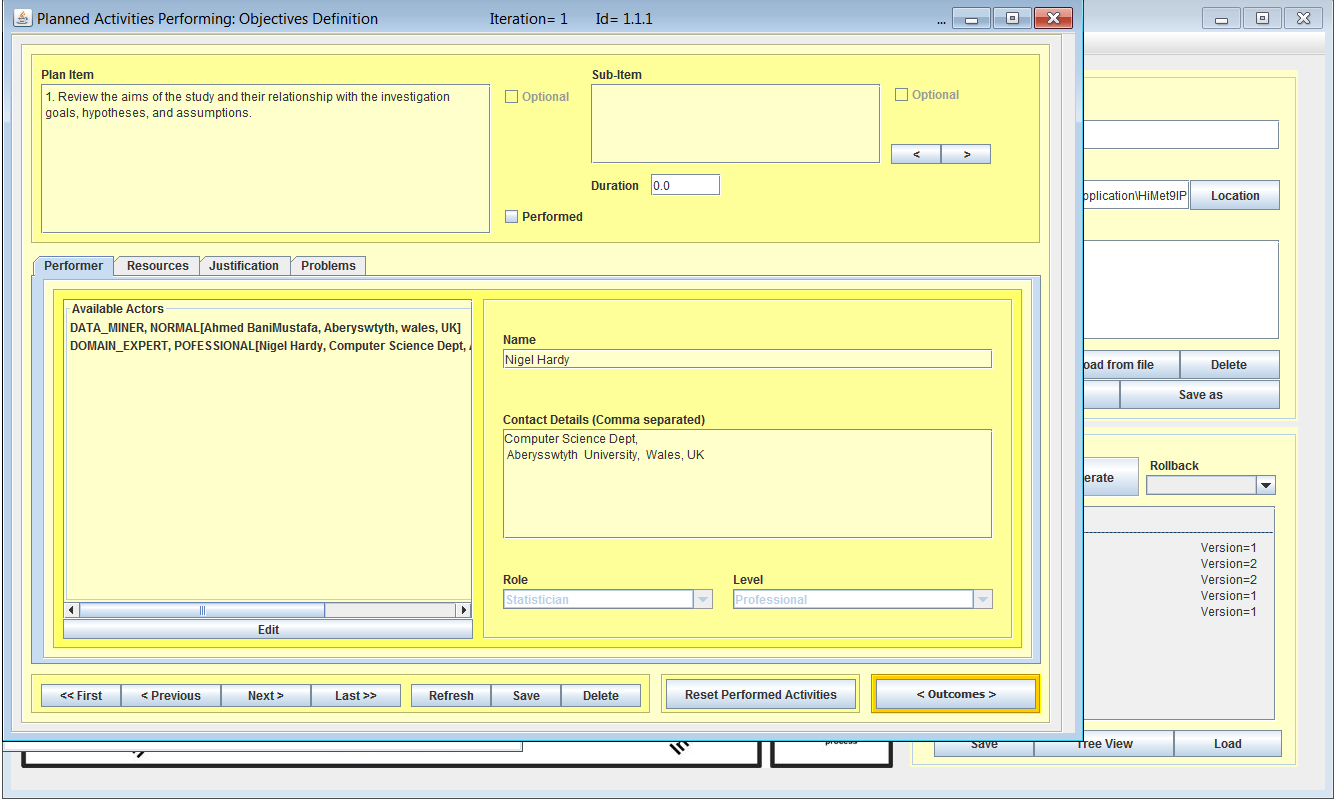
Task: Click the HiMet9IP path field in back window
Action: coord(1136,196)
